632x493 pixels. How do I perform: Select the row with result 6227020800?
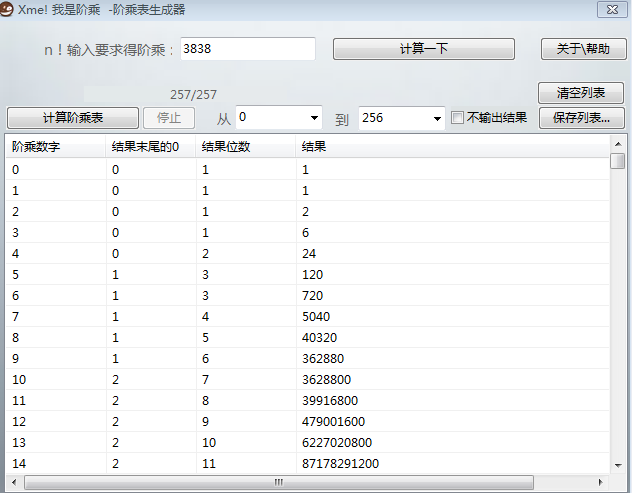point(307,442)
